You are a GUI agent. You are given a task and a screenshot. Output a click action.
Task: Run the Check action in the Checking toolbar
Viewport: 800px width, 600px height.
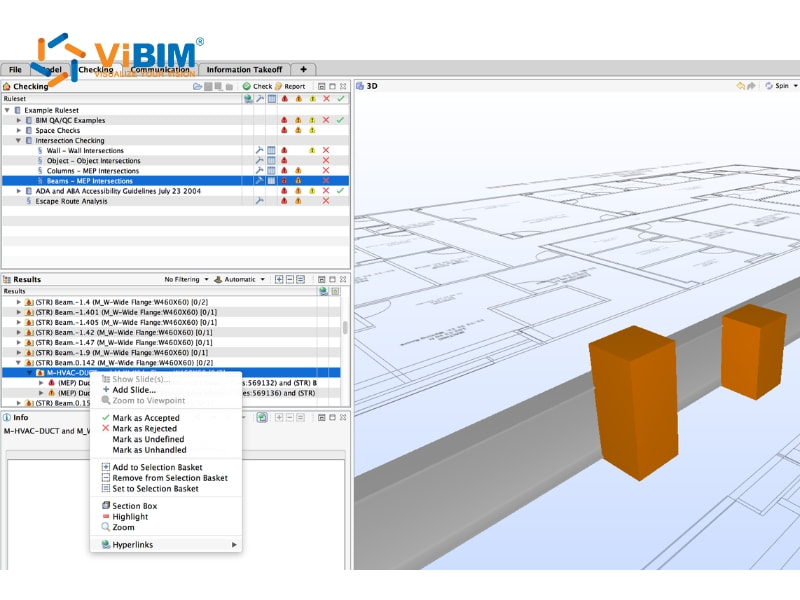click(259, 86)
